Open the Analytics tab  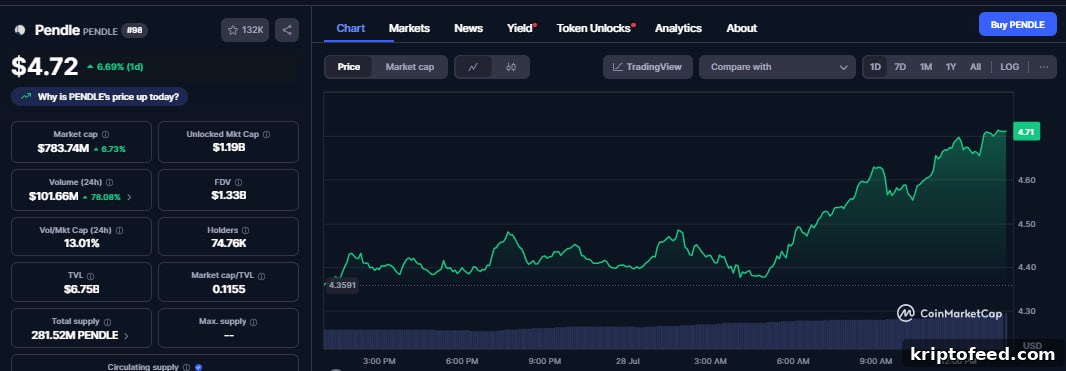(678, 28)
